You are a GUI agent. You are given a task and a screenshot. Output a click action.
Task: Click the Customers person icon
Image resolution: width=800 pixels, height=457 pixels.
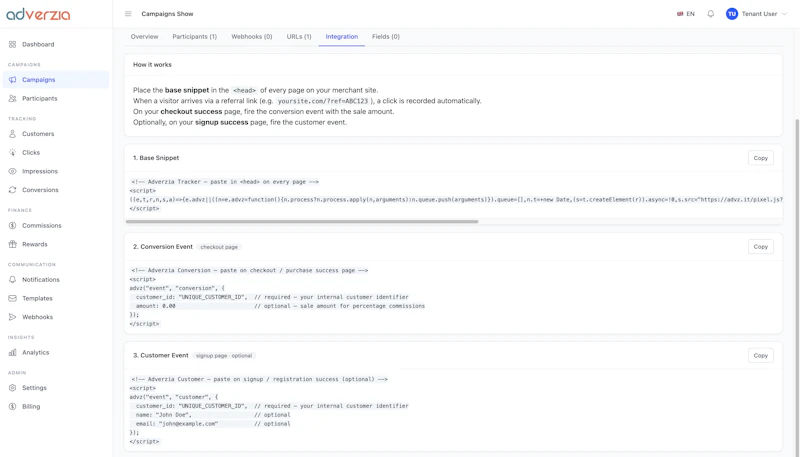[12, 134]
